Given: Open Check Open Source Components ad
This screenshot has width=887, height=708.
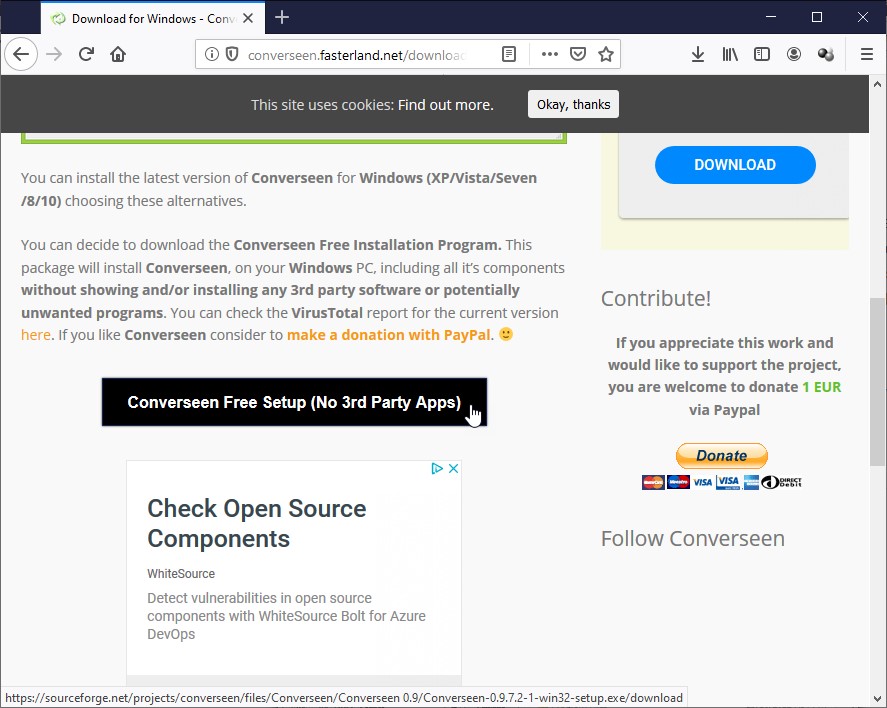Looking at the screenshot, I should (x=257, y=524).
